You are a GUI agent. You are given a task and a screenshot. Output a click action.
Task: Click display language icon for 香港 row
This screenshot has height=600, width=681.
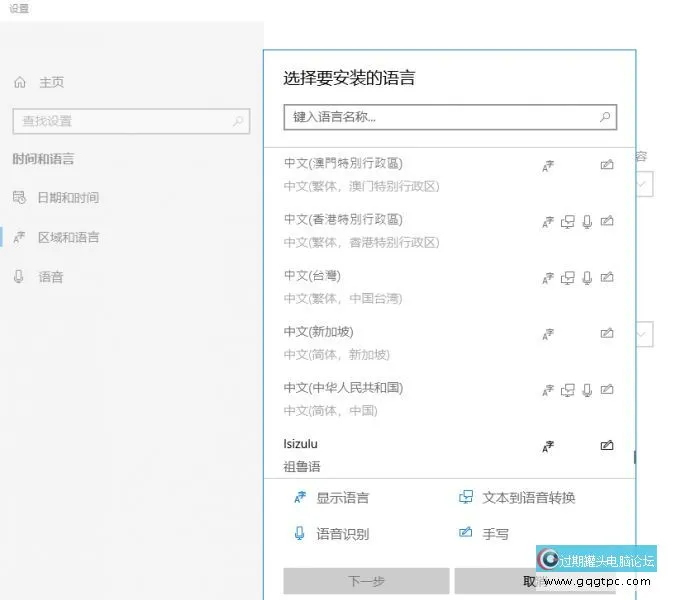[x=548, y=222]
